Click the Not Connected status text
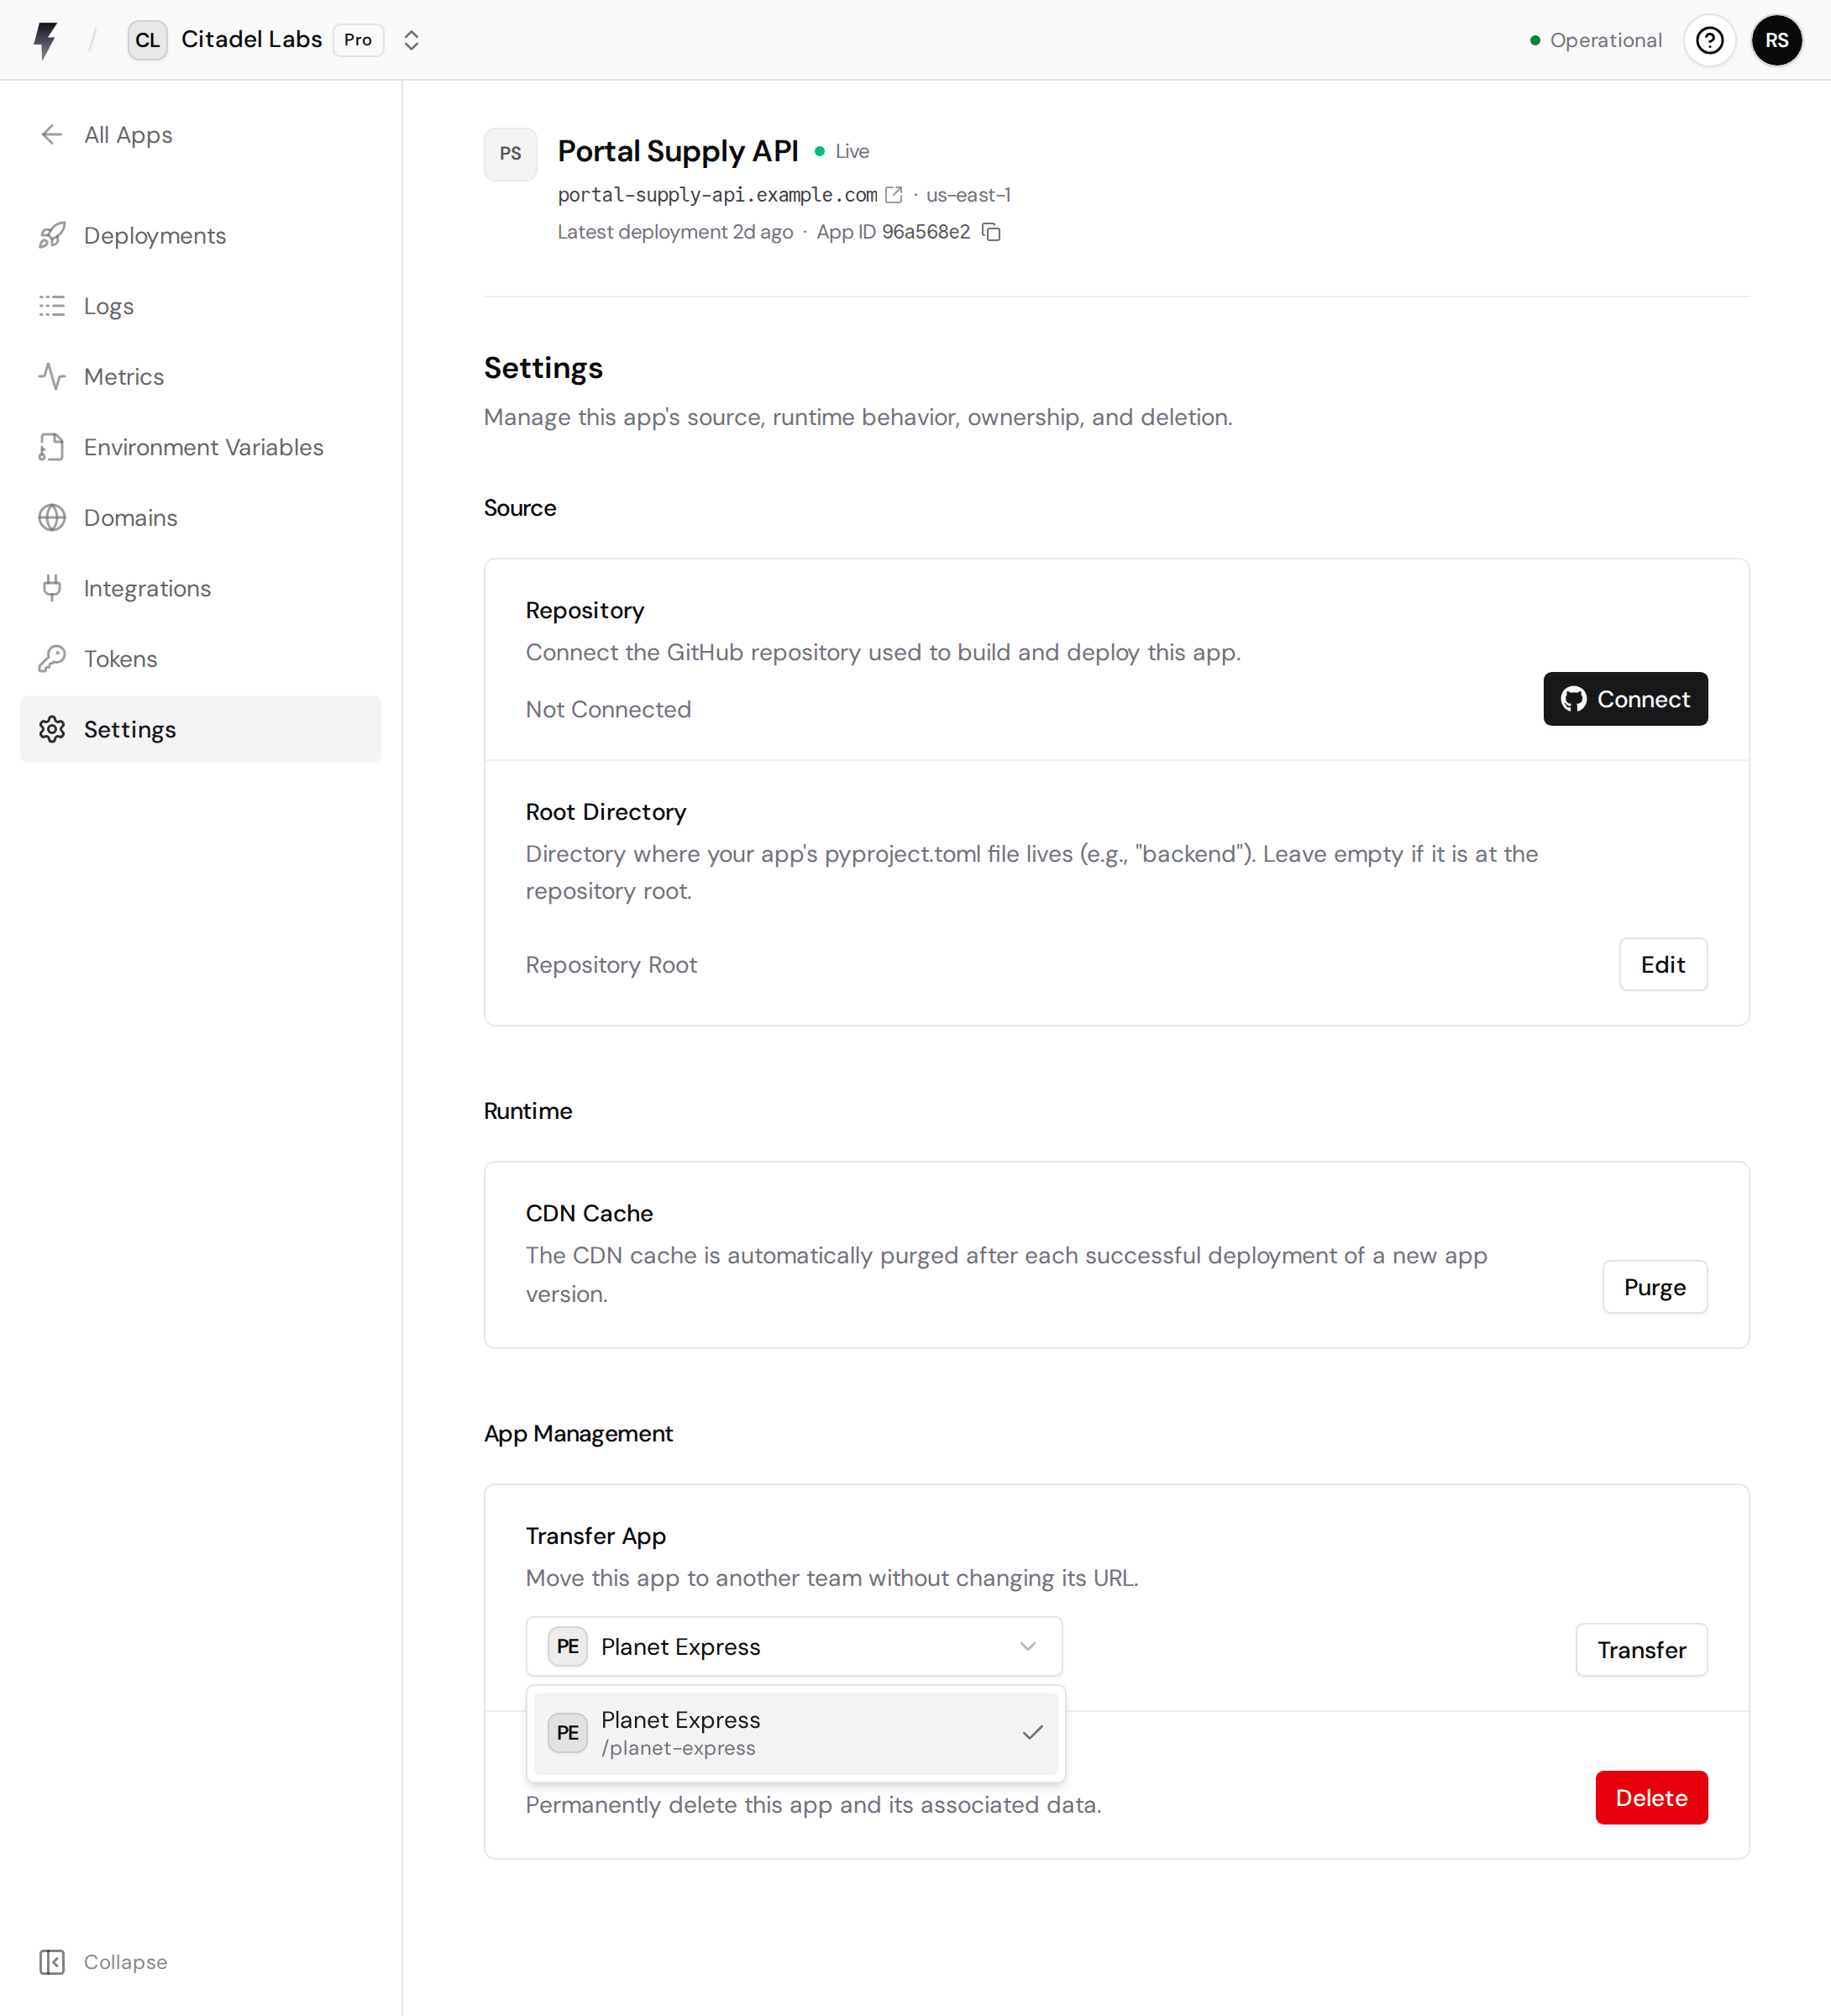 point(608,709)
